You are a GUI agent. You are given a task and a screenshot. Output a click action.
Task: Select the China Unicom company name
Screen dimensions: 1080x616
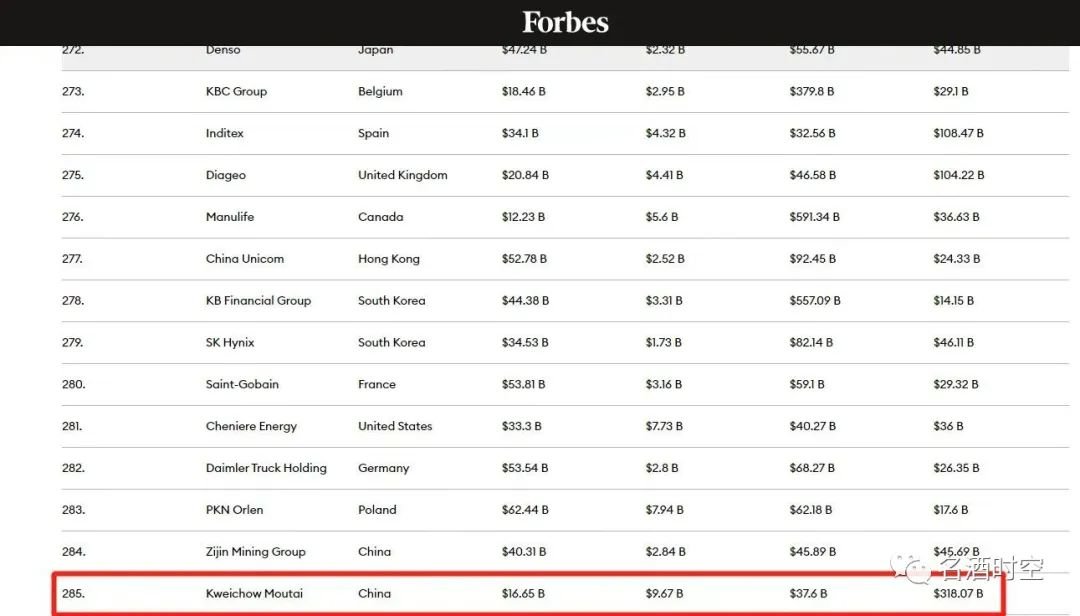click(x=245, y=259)
